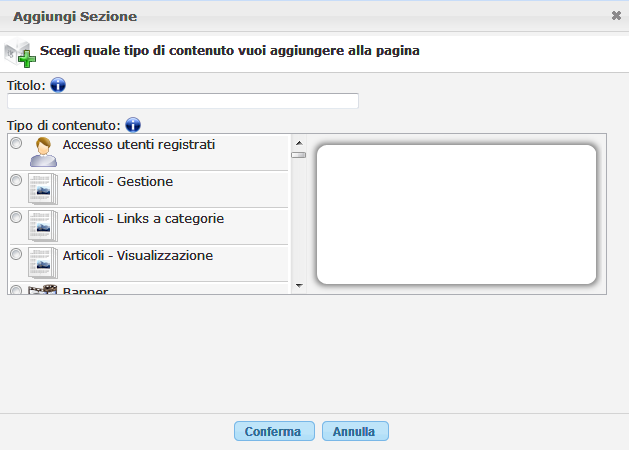This screenshot has height=450, width=629.
Task: Click the Accesso utenti registrati user icon
Action: coord(42,152)
